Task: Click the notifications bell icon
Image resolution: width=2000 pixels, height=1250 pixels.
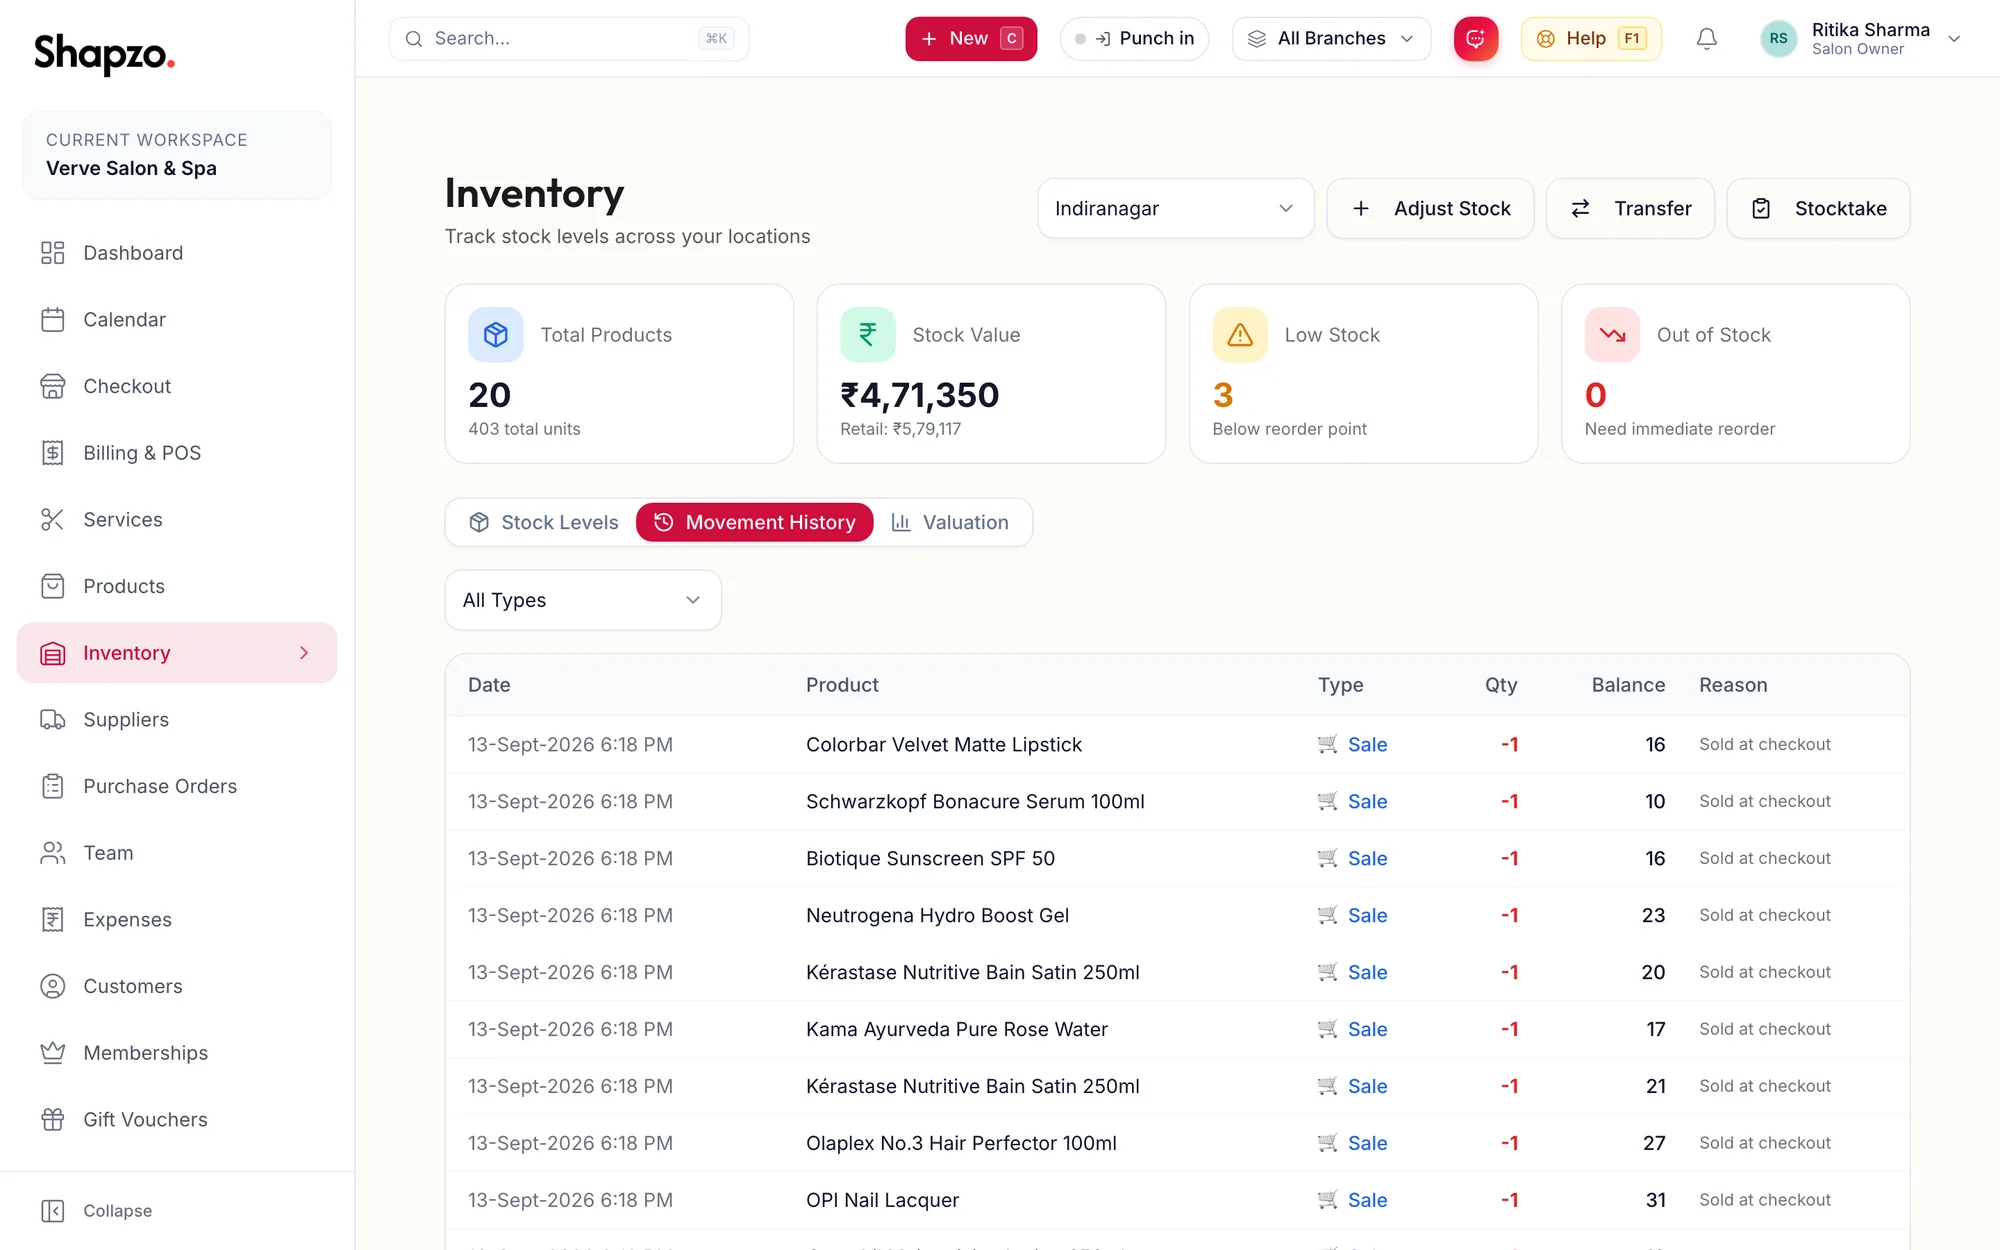Action: point(1707,39)
